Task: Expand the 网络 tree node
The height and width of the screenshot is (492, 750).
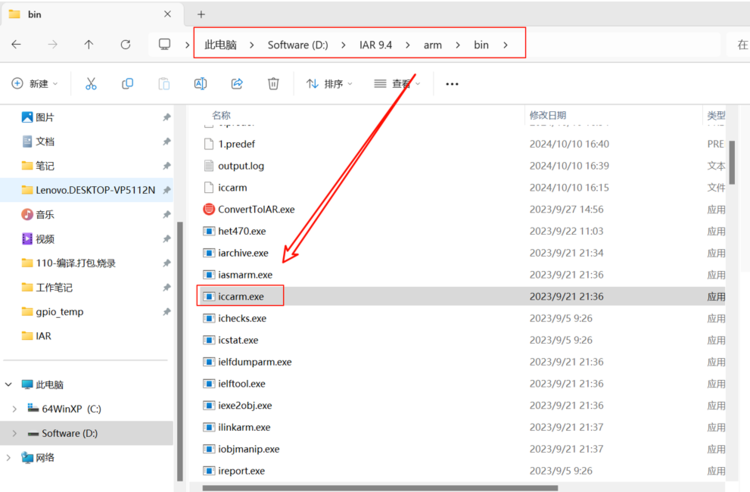Action: click(9, 458)
